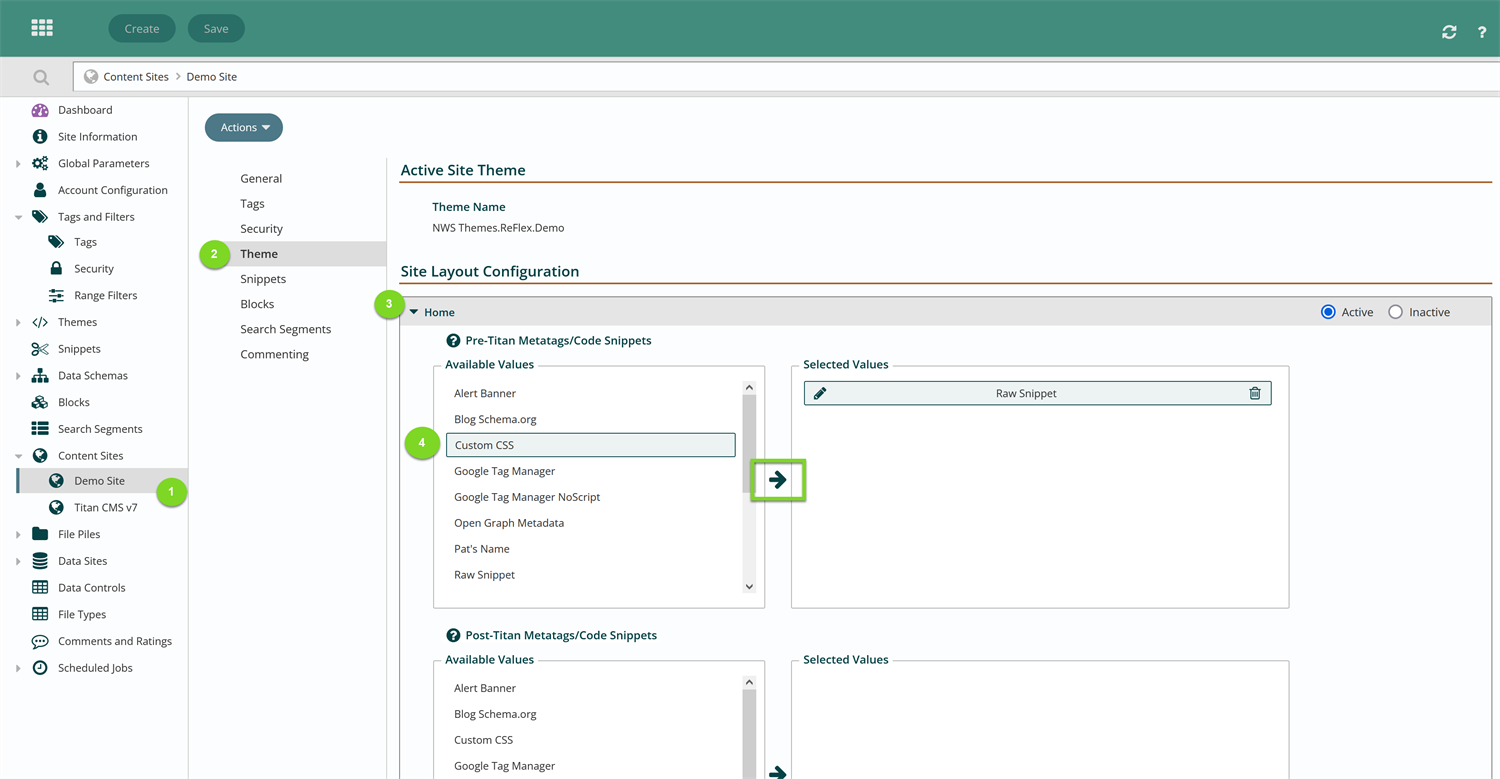This screenshot has height=779, width=1500.
Task: Click the refresh icon in top bar
Action: tap(1449, 32)
